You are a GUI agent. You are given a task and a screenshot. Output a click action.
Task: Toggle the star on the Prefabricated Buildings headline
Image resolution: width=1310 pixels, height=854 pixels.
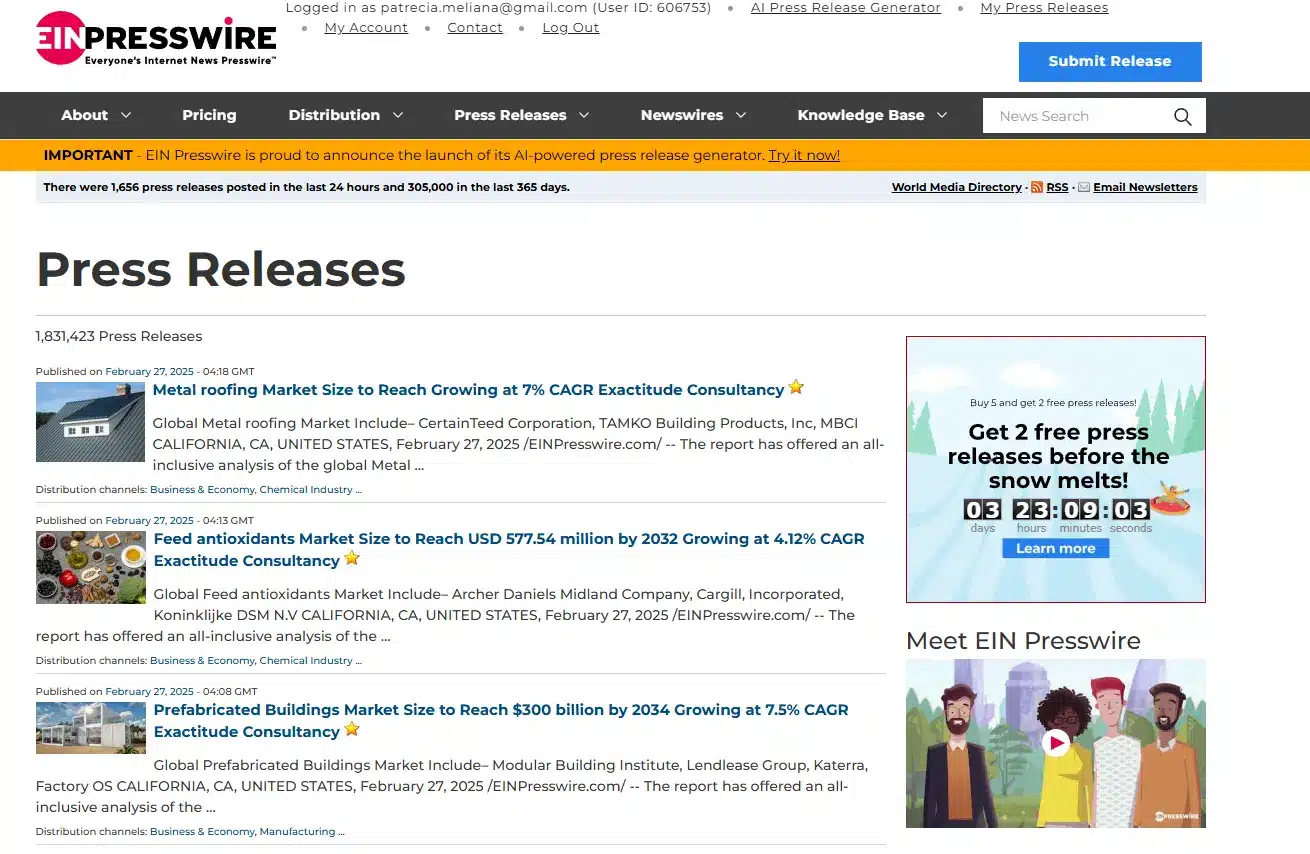coord(351,729)
